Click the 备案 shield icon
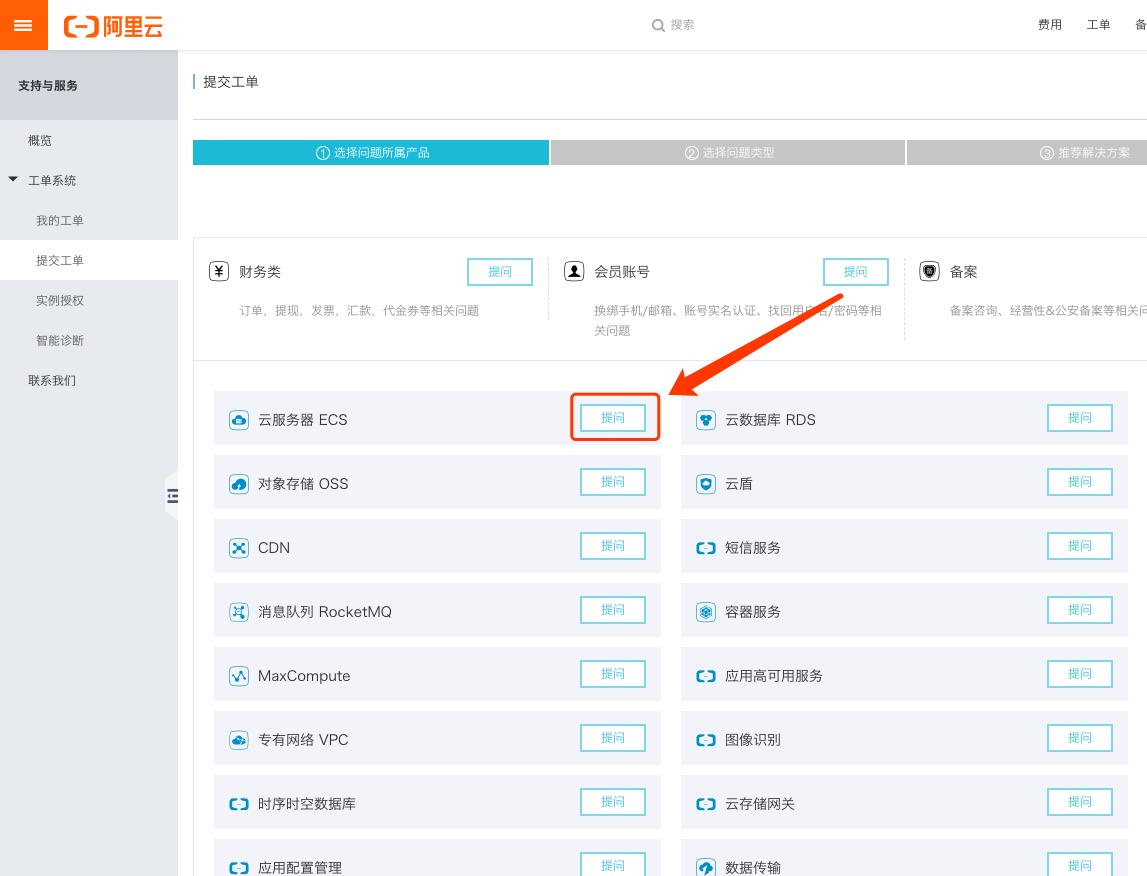1147x876 pixels. pyautogui.click(x=929, y=271)
